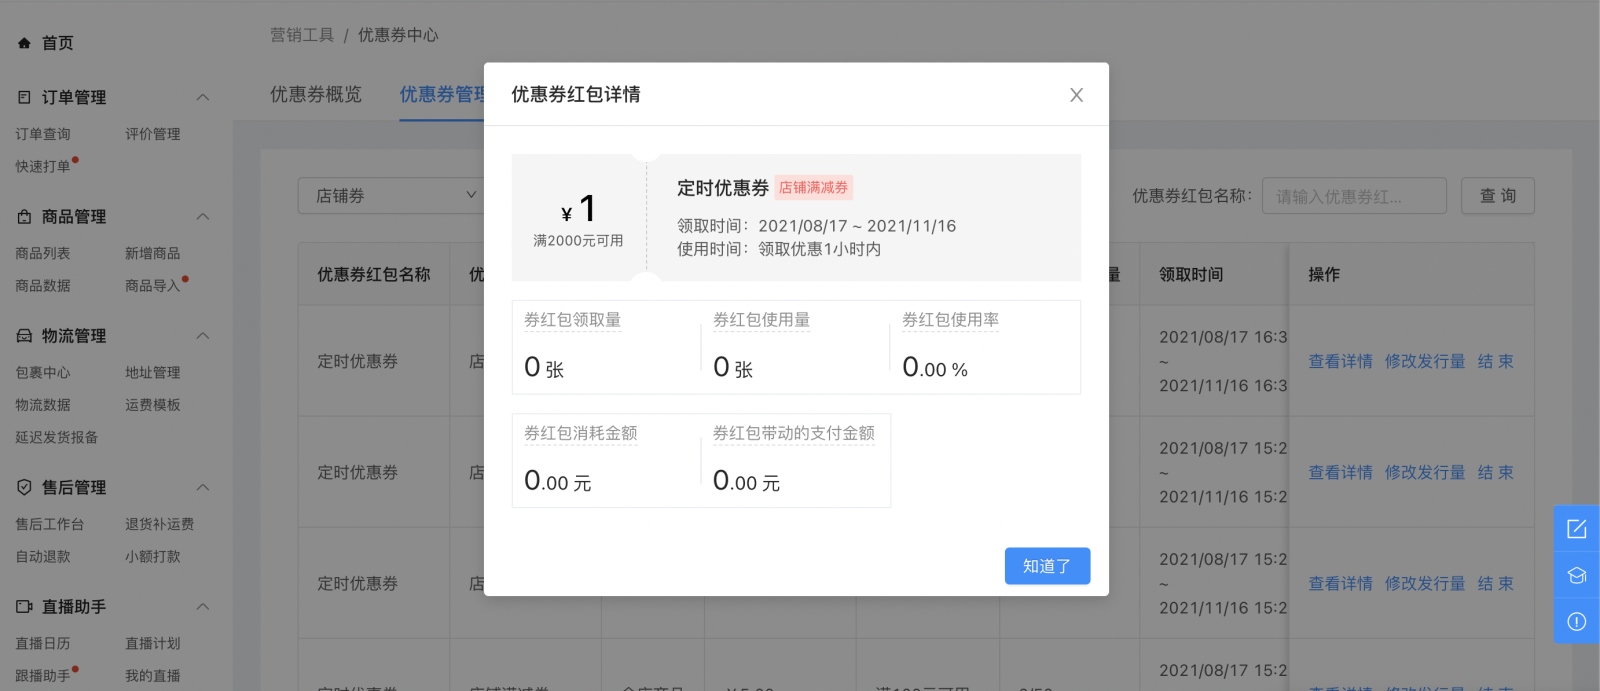The height and width of the screenshot is (691, 1600).
Task: Click the live streaming assistant icon
Action: [24, 607]
